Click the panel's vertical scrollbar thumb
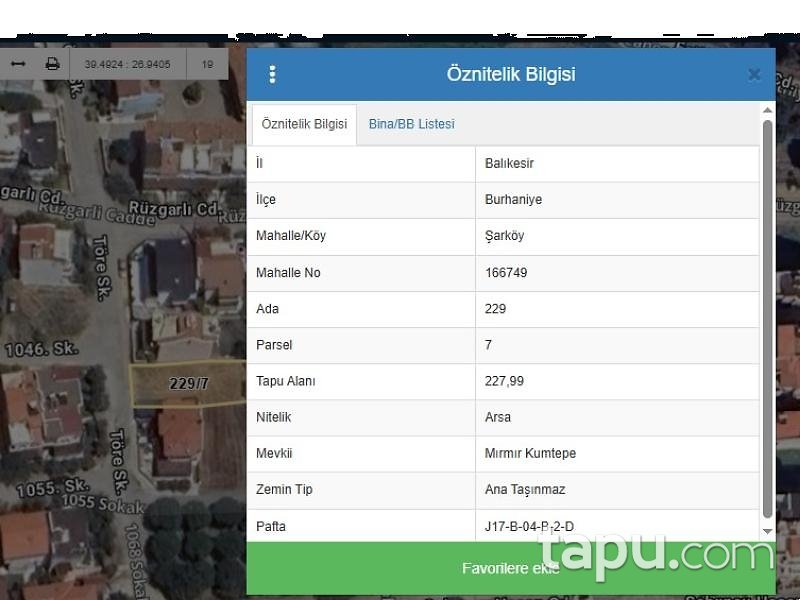 [x=767, y=319]
